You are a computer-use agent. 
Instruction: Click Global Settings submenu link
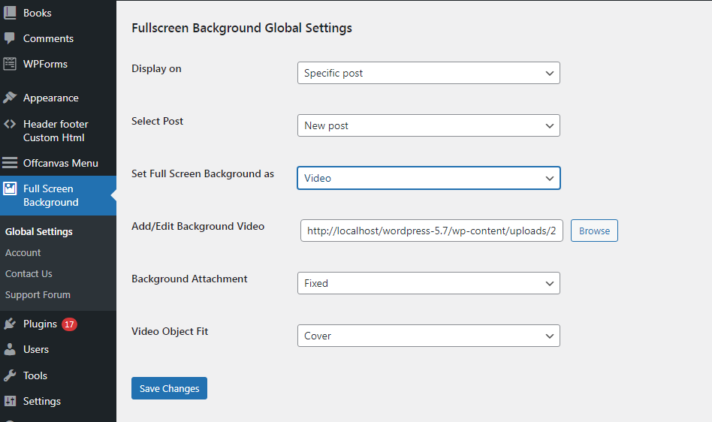[39, 231]
